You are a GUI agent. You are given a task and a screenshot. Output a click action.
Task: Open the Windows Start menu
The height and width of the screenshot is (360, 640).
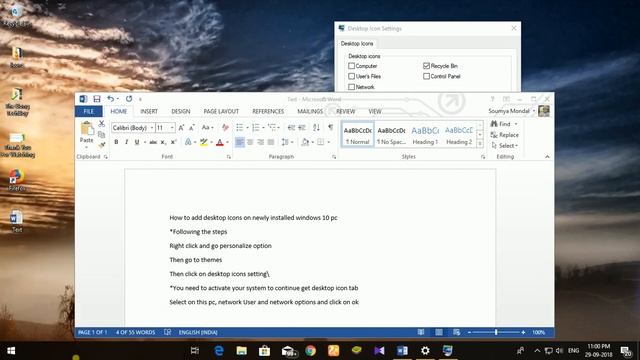[11, 351]
